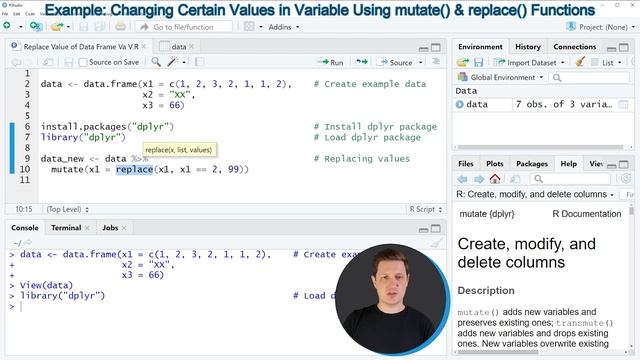The image size is (640, 360).
Task: Click the Create Project icon
Action: click(x=36, y=27)
